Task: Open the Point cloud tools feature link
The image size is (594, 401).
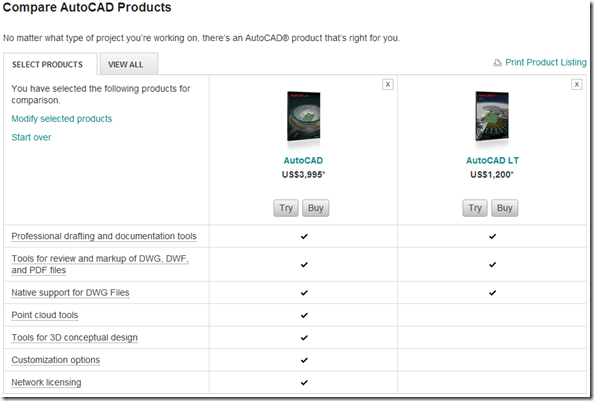Action: click(x=45, y=315)
